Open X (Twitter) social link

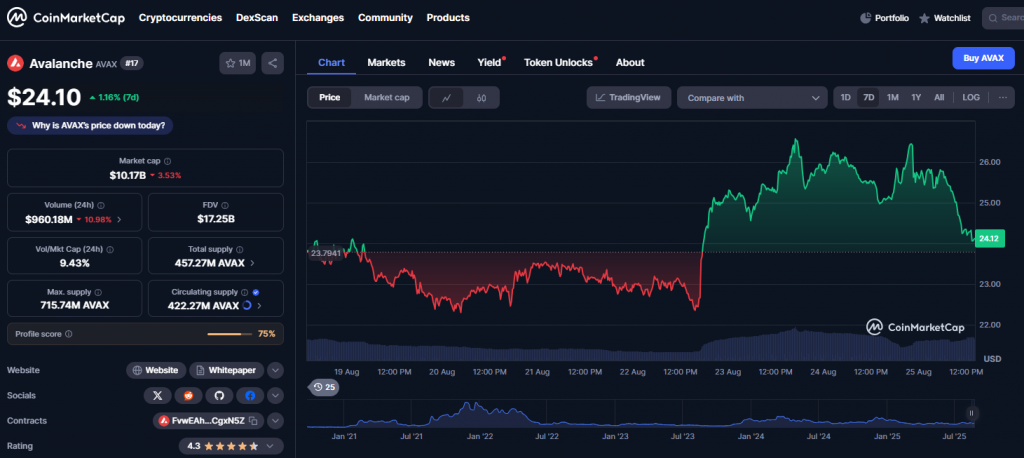157,395
